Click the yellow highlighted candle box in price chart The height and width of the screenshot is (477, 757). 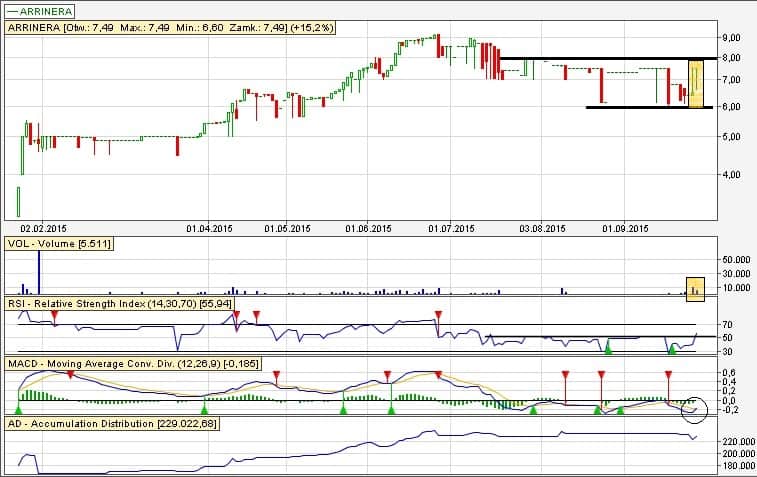pyautogui.click(x=697, y=82)
